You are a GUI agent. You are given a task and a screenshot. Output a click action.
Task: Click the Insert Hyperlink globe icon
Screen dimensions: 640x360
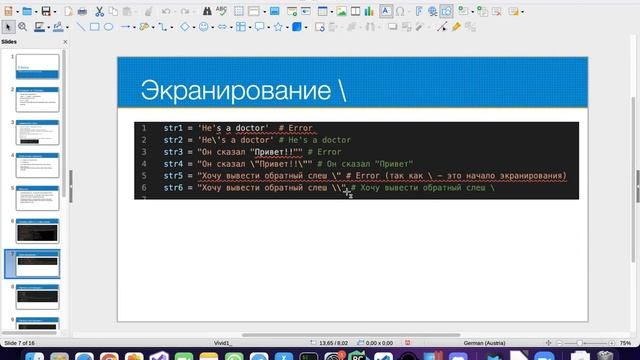tap(432, 11)
